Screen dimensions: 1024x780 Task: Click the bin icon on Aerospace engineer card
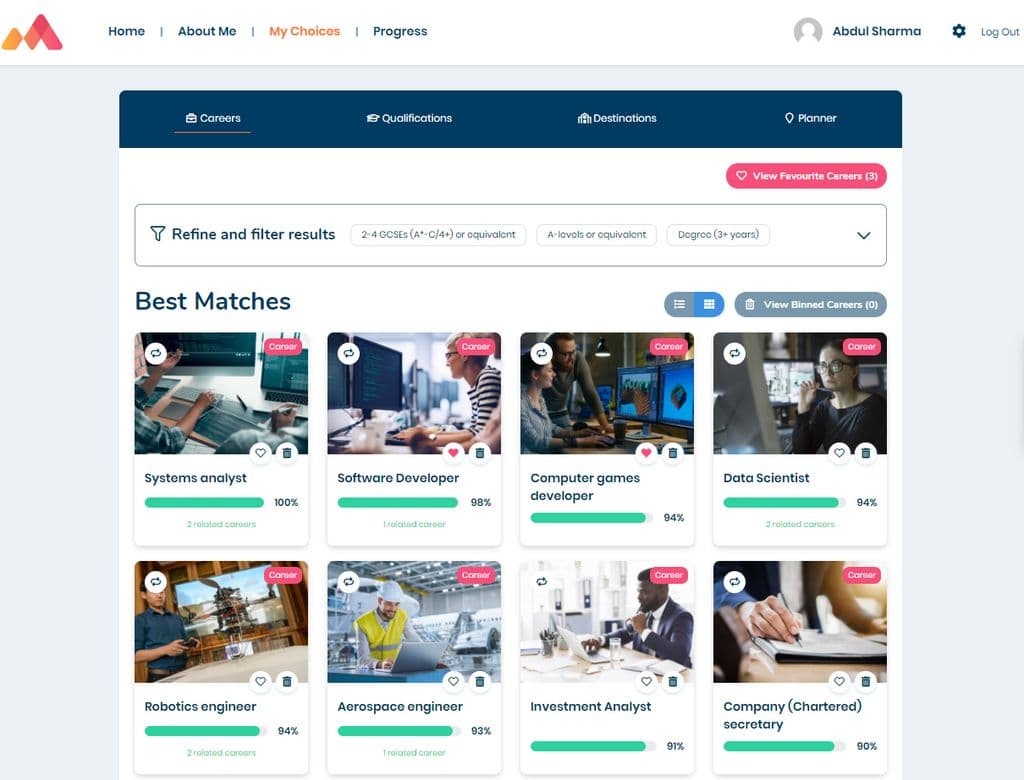[479, 681]
